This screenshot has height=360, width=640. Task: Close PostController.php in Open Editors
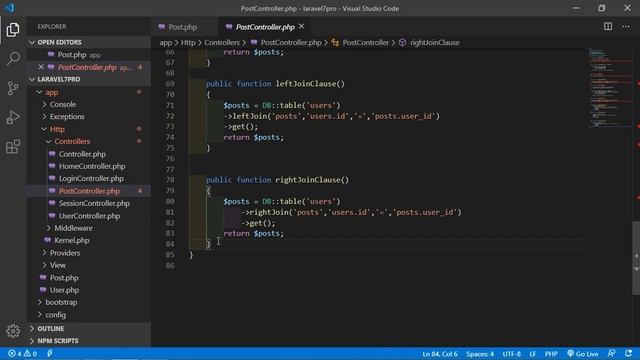click(x=41, y=67)
